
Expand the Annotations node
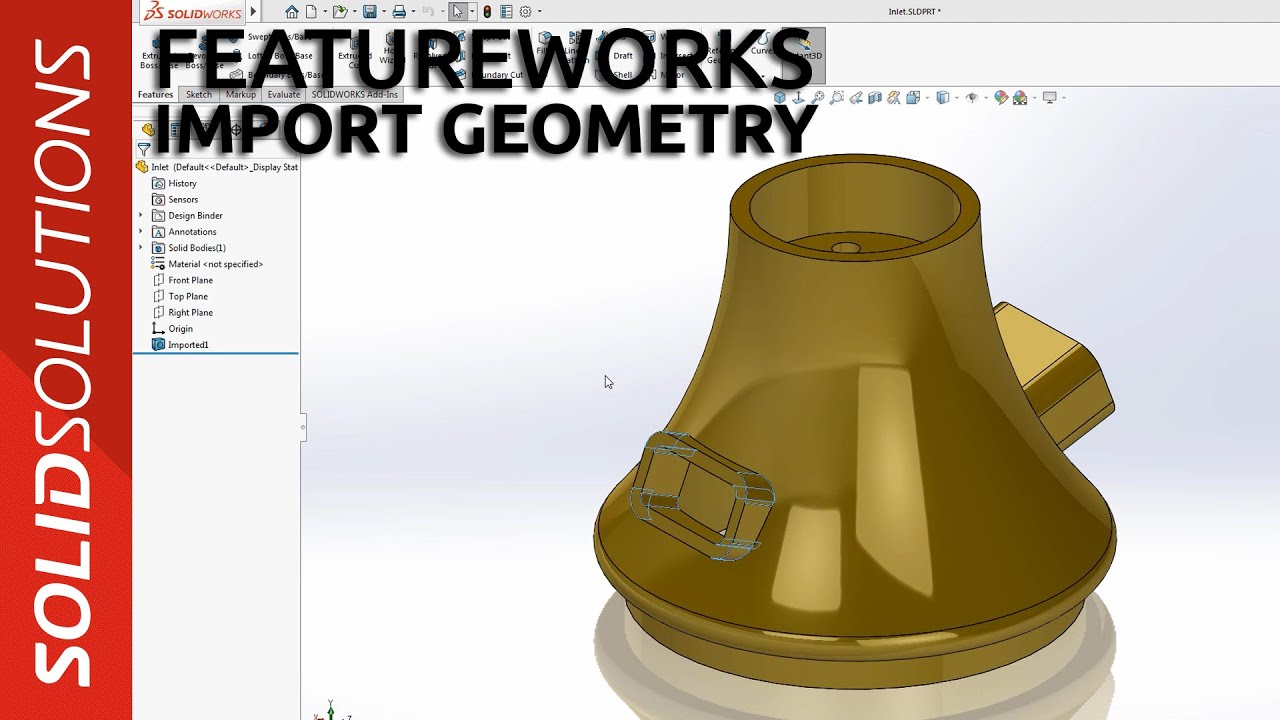pyautogui.click(x=141, y=232)
